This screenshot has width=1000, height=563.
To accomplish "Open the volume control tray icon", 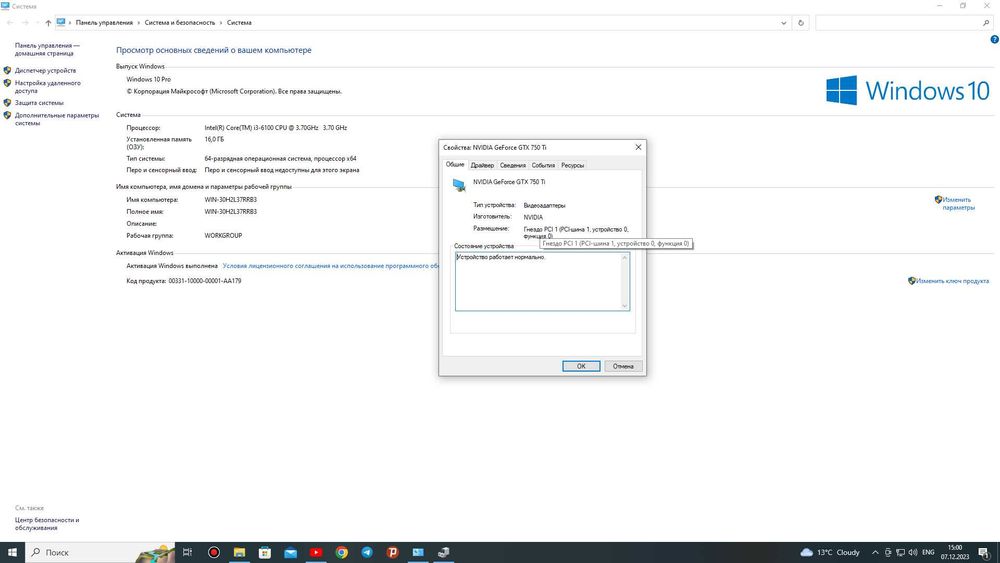I will [x=913, y=552].
